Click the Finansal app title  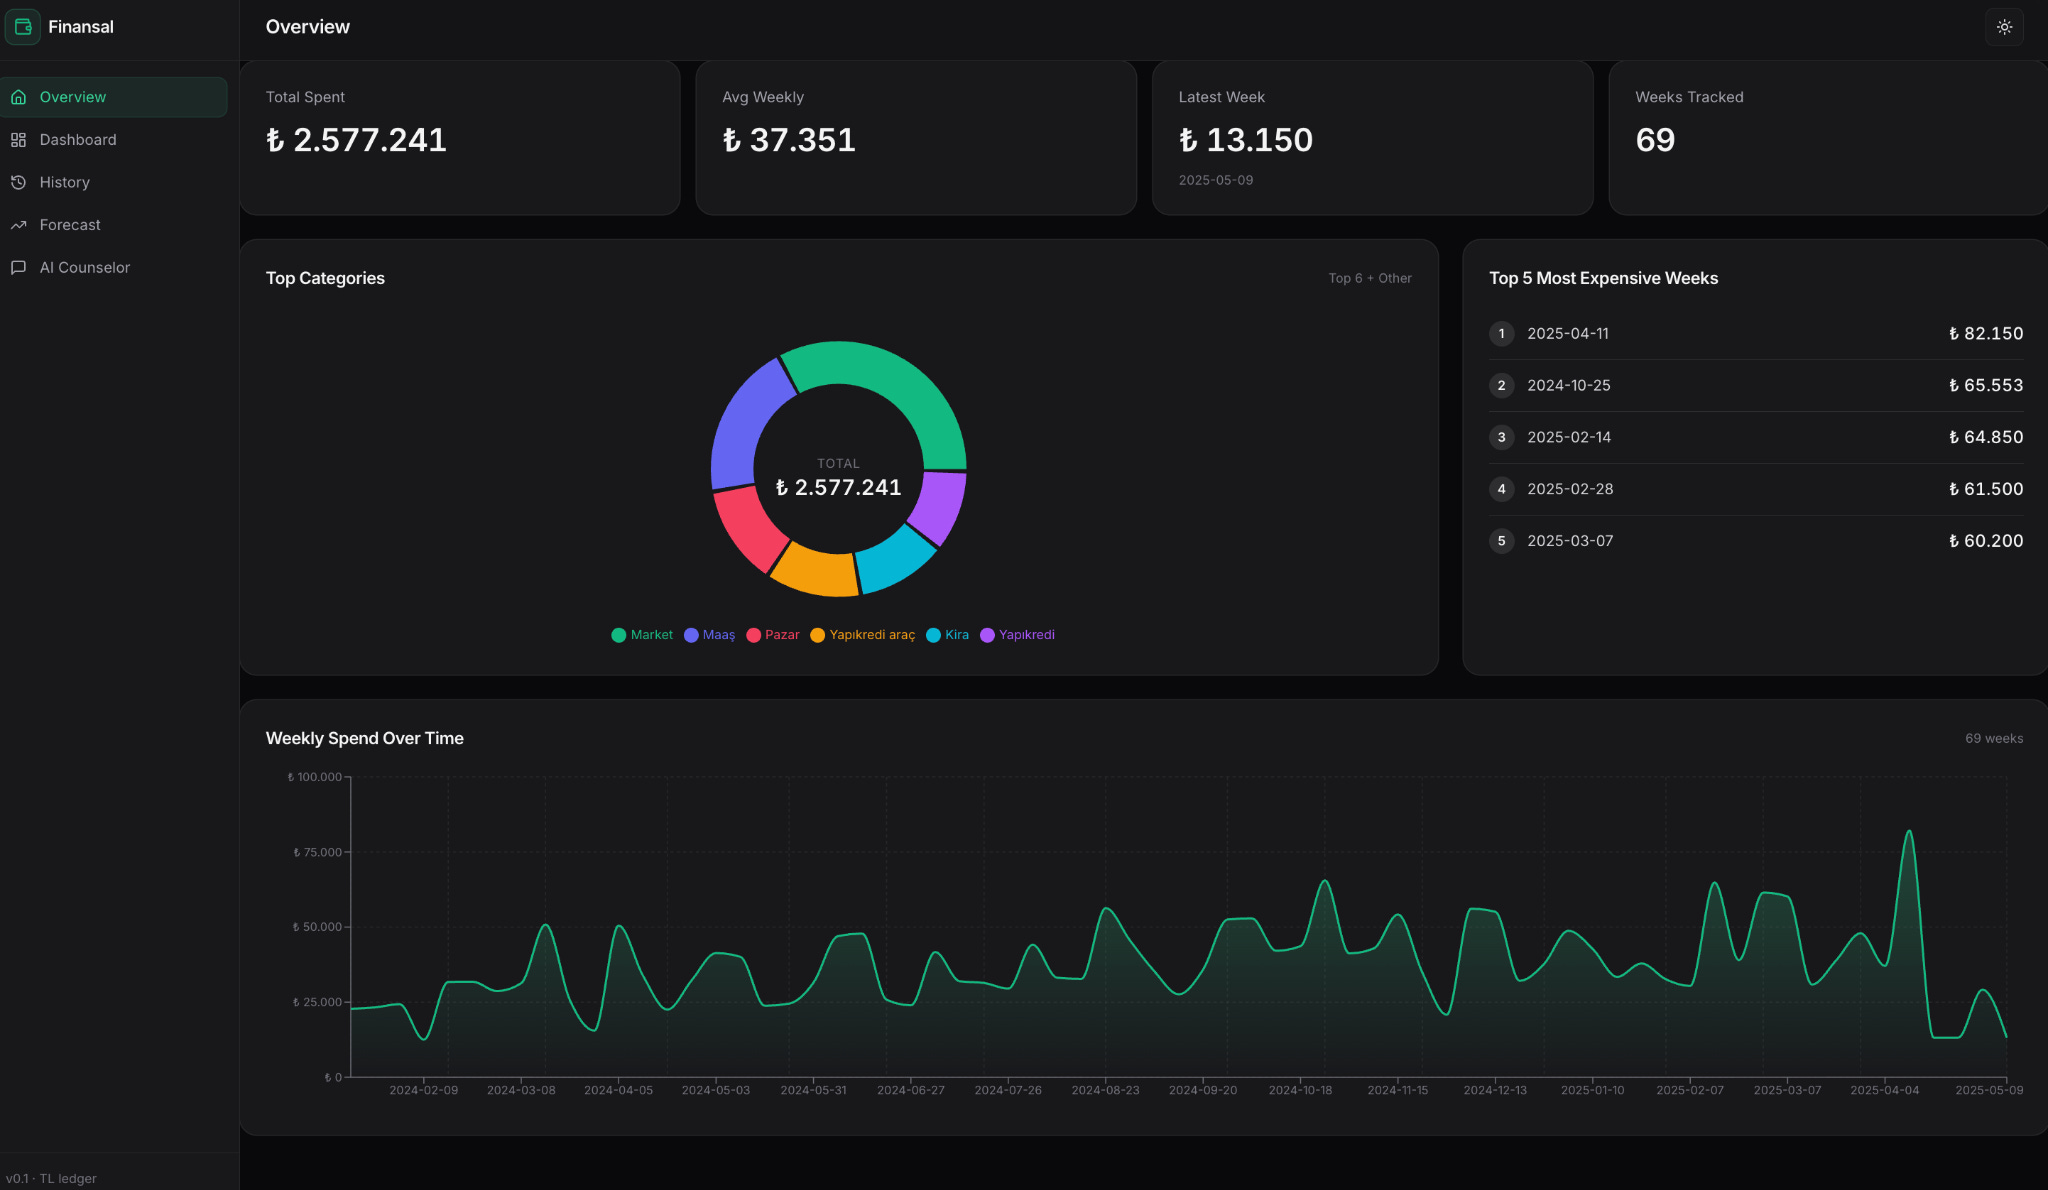click(x=81, y=27)
